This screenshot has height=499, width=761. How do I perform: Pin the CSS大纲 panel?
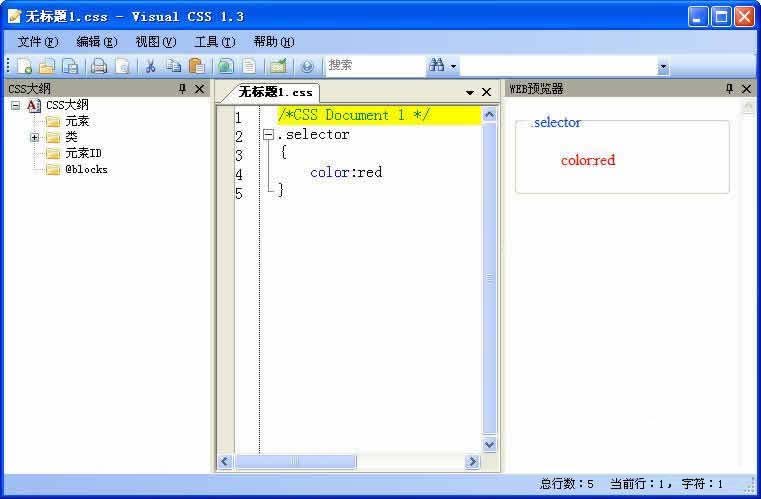[x=182, y=89]
